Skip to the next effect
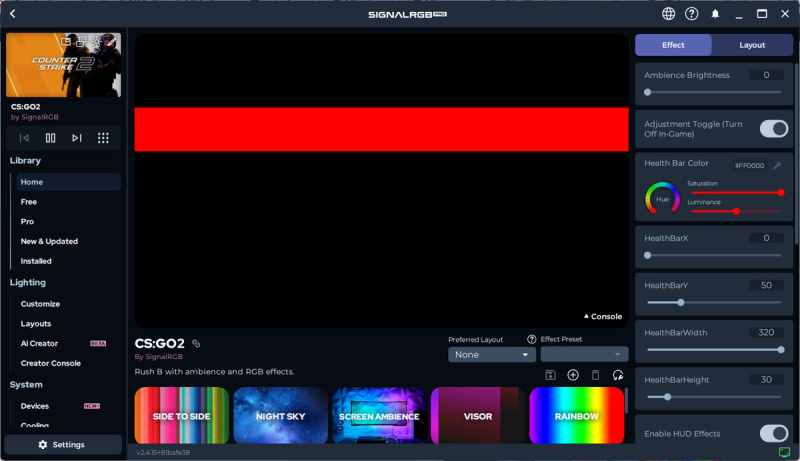 [x=76, y=138]
